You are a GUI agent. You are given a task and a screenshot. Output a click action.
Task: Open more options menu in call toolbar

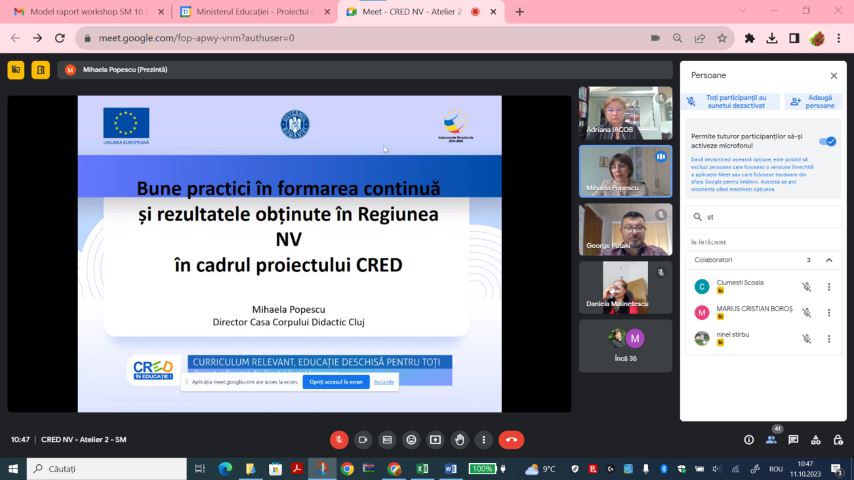(483, 440)
